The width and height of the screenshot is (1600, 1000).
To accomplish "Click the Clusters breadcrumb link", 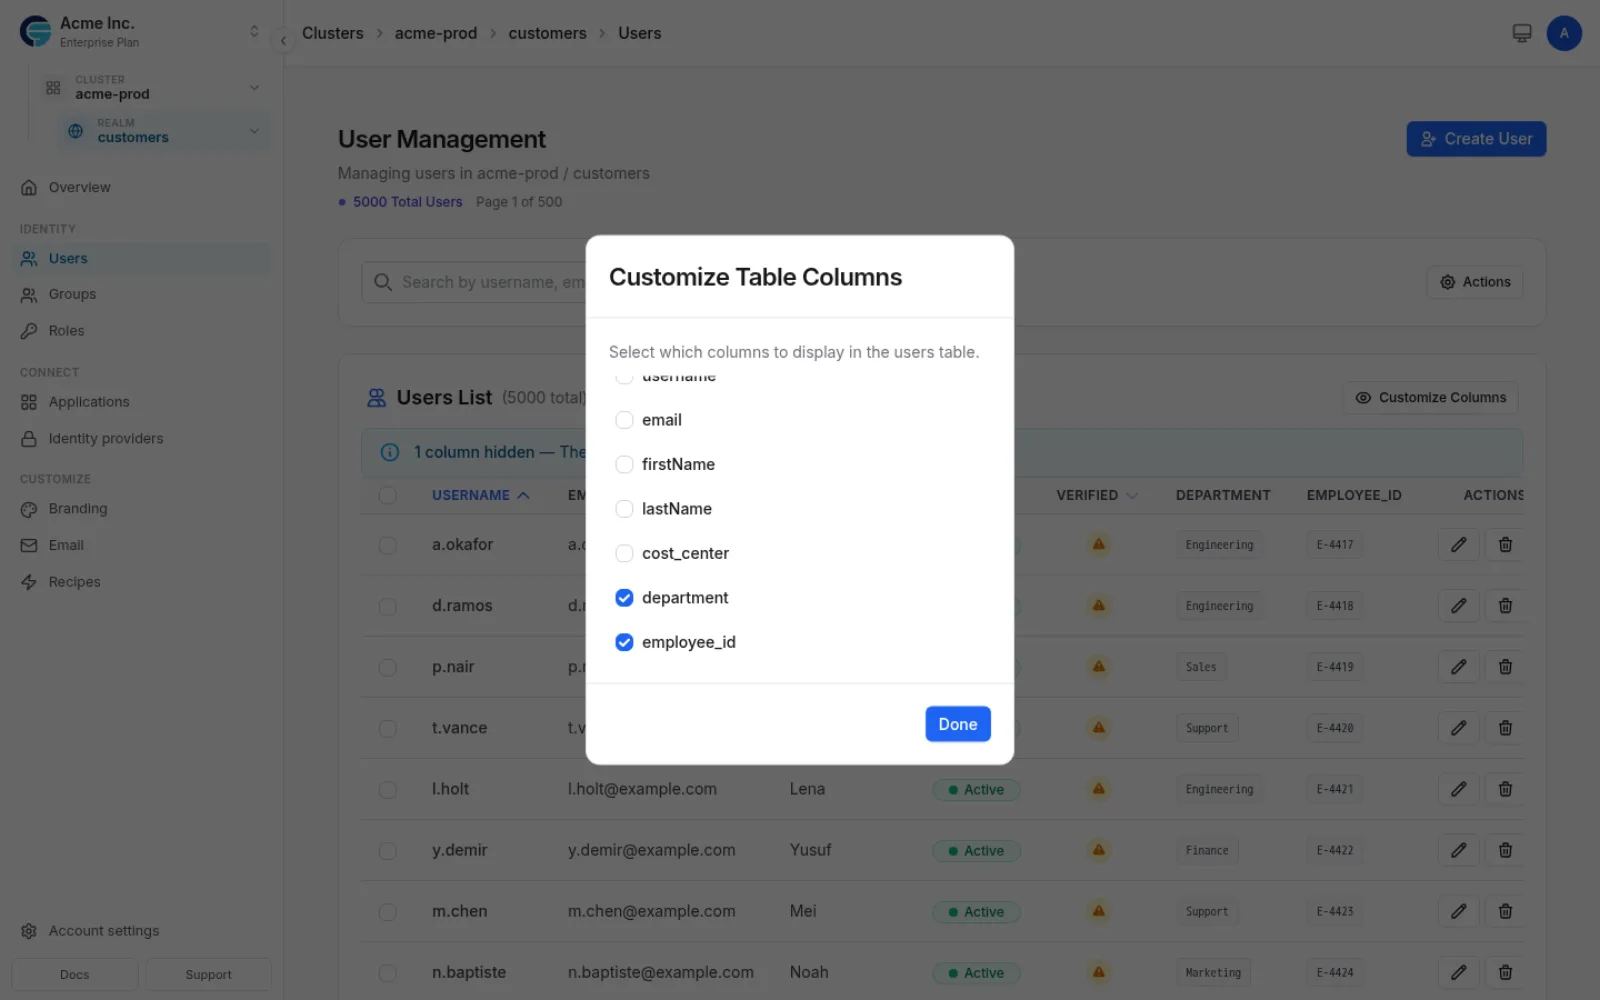I will [x=333, y=33].
